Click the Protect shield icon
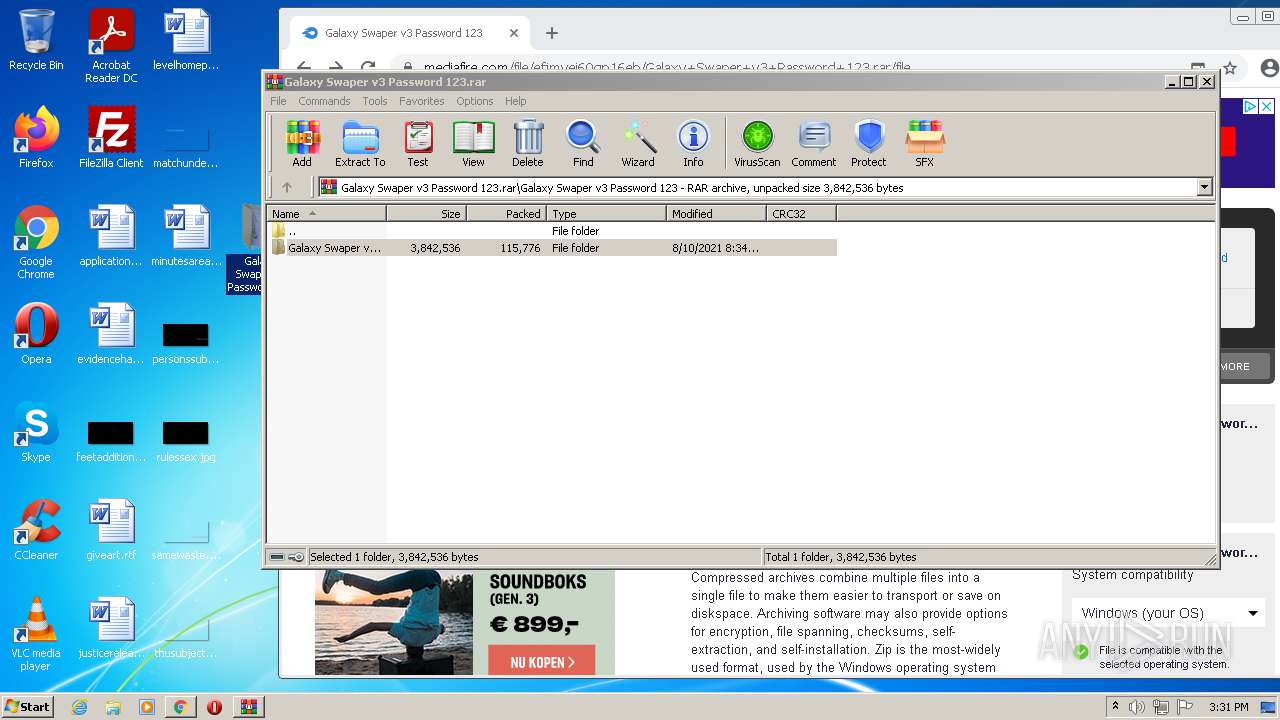This screenshot has width=1280, height=720. pyautogui.click(x=869, y=143)
